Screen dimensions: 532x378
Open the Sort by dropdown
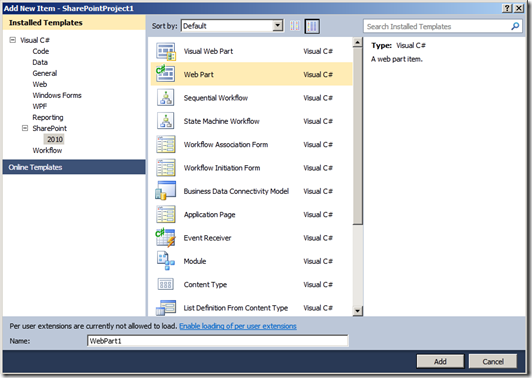tap(278, 25)
